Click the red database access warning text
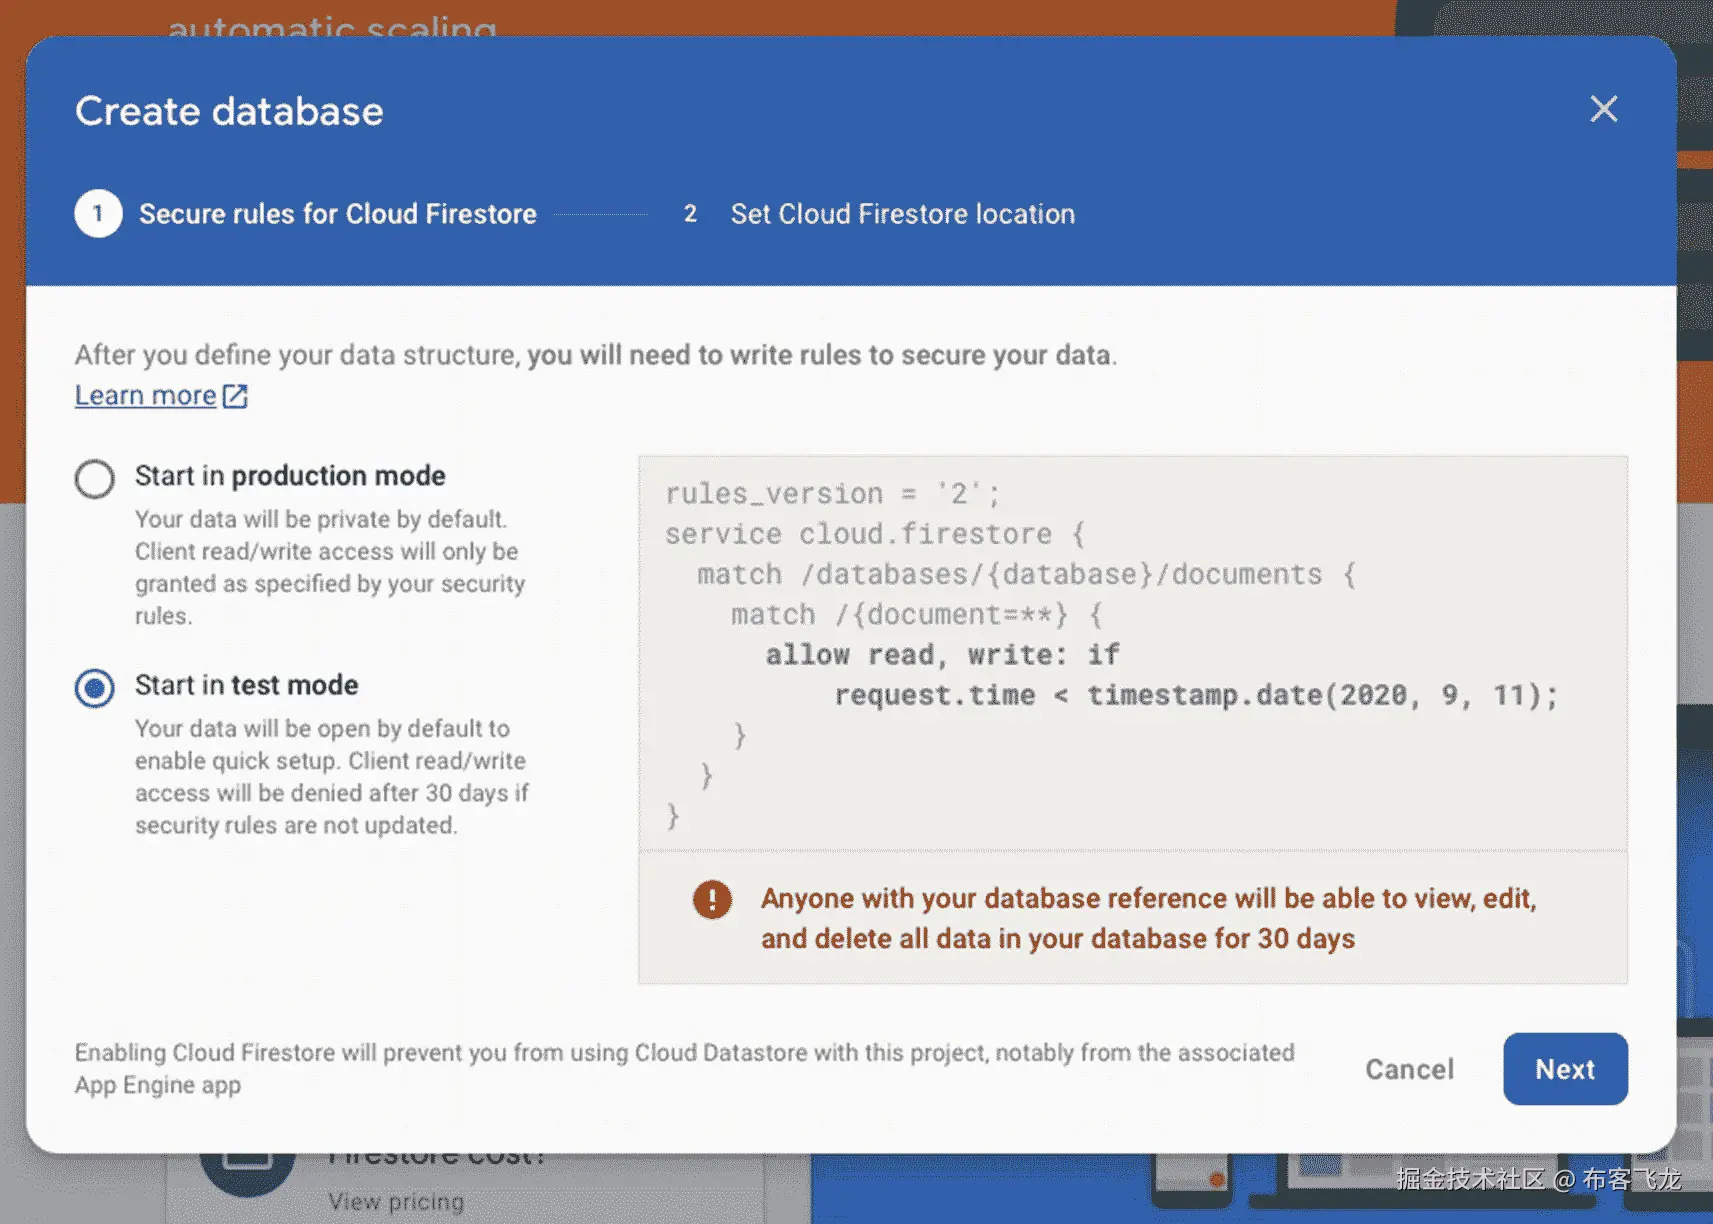Image resolution: width=1713 pixels, height=1224 pixels. pyautogui.click(x=1147, y=918)
